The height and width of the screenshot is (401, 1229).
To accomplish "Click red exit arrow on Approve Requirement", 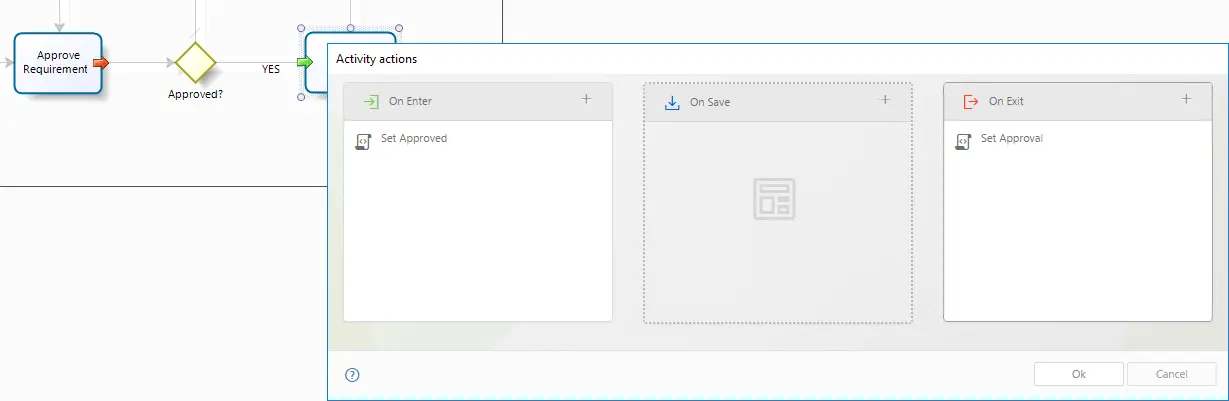I will (x=100, y=63).
